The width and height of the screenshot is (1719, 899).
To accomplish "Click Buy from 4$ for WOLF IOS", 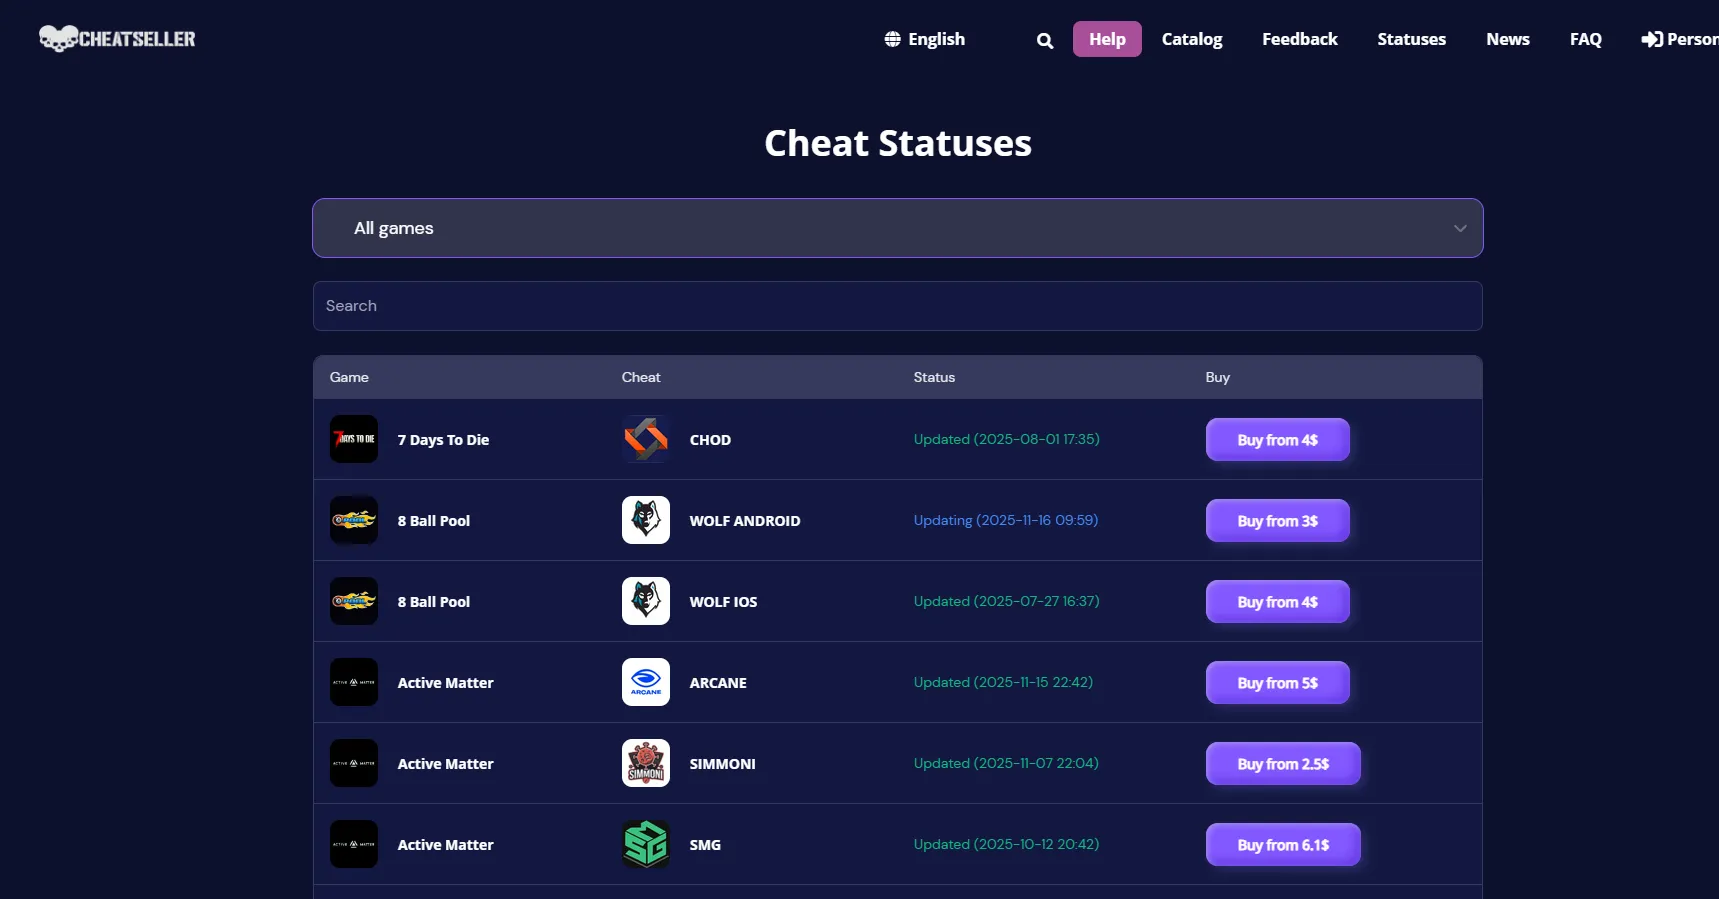I will [1278, 602].
